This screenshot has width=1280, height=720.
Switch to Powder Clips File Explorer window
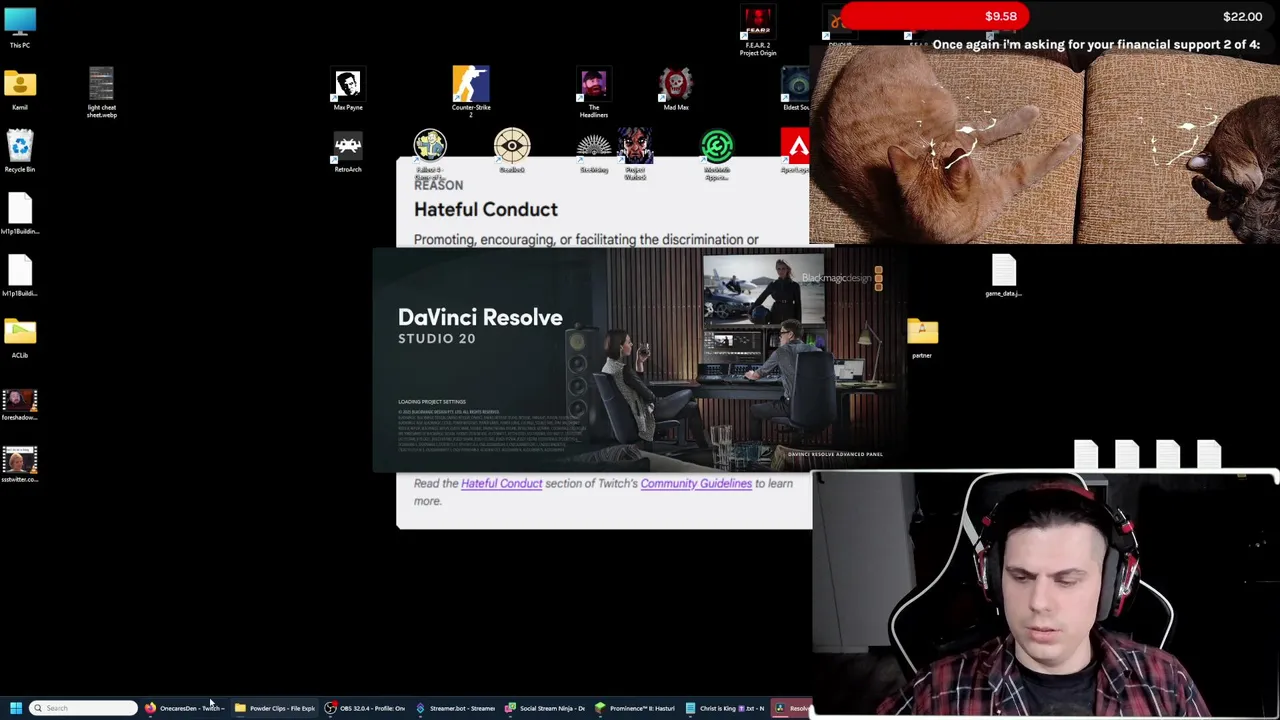(275, 708)
